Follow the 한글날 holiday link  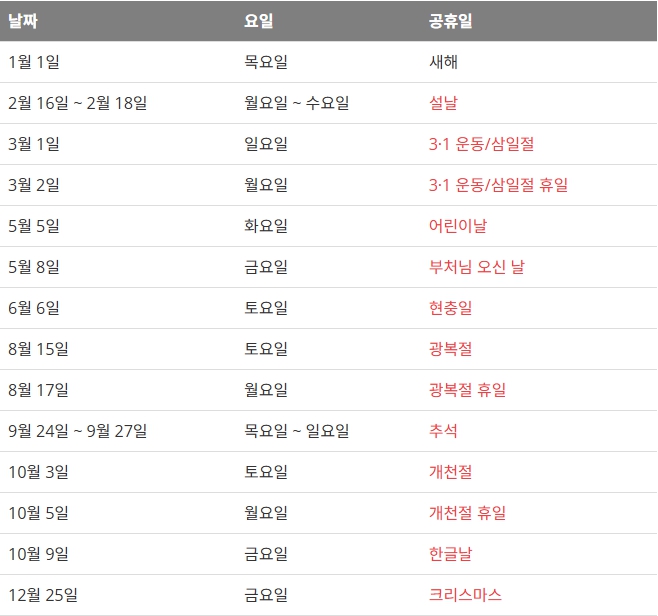[x=450, y=554]
